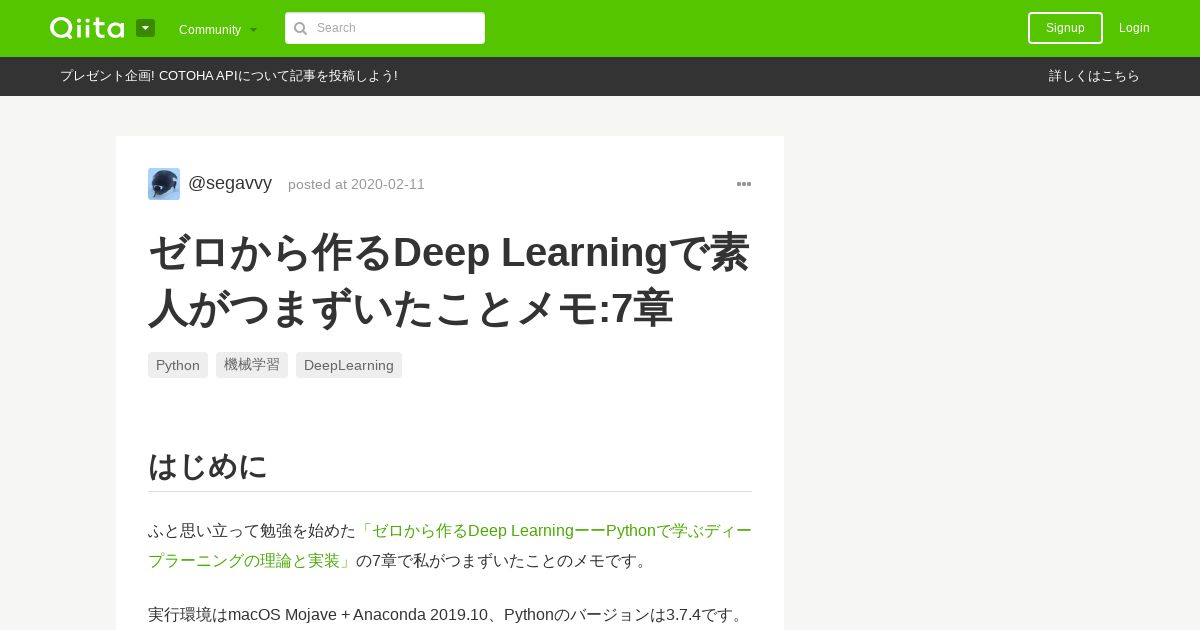This screenshot has width=1200, height=630.
Task: Click the Signup button
Action: (x=1065, y=28)
